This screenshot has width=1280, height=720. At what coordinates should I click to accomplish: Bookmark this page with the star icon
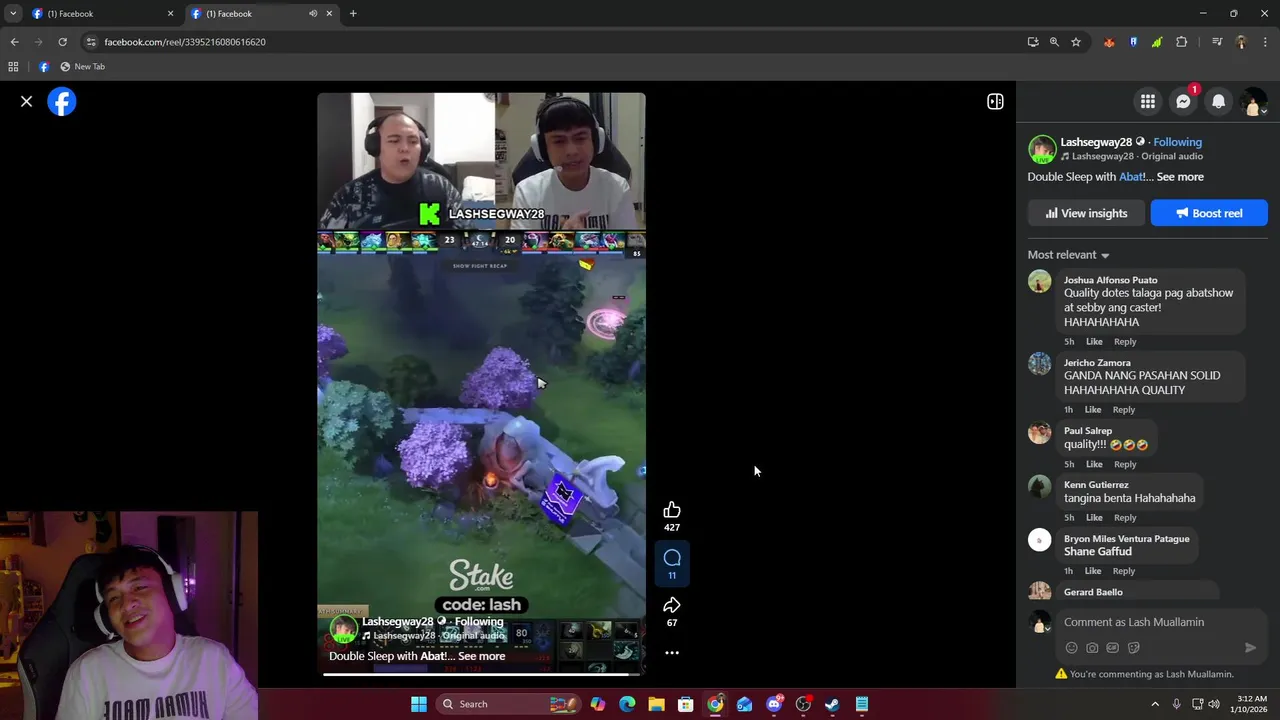click(1076, 42)
